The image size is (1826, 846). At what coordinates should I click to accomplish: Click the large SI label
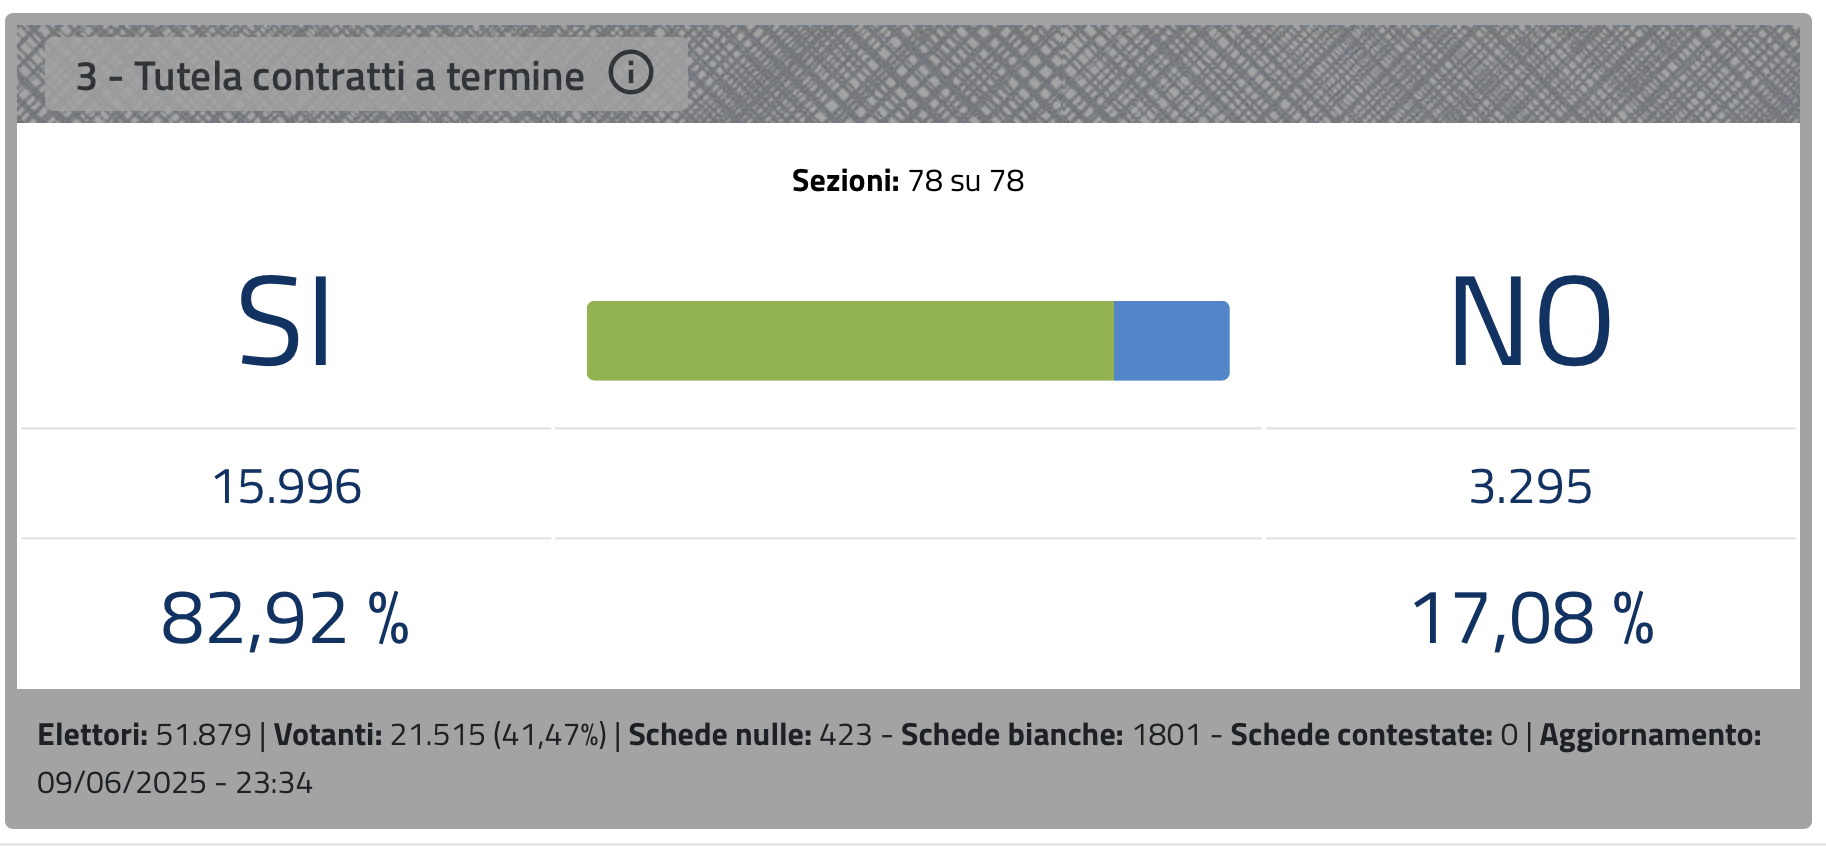(x=286, y=322)
